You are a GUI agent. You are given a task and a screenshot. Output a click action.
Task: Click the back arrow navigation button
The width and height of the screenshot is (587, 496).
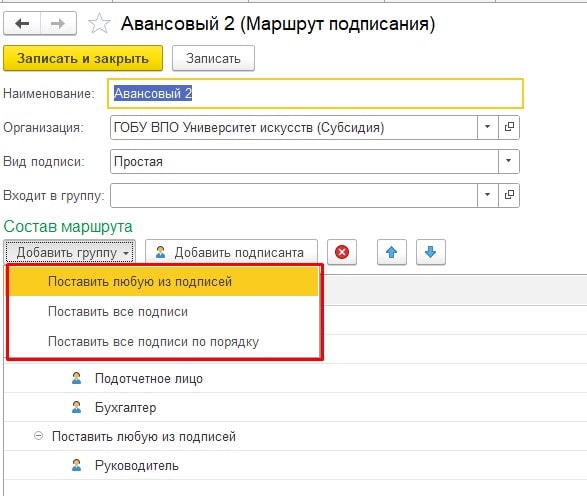[22, 24]
